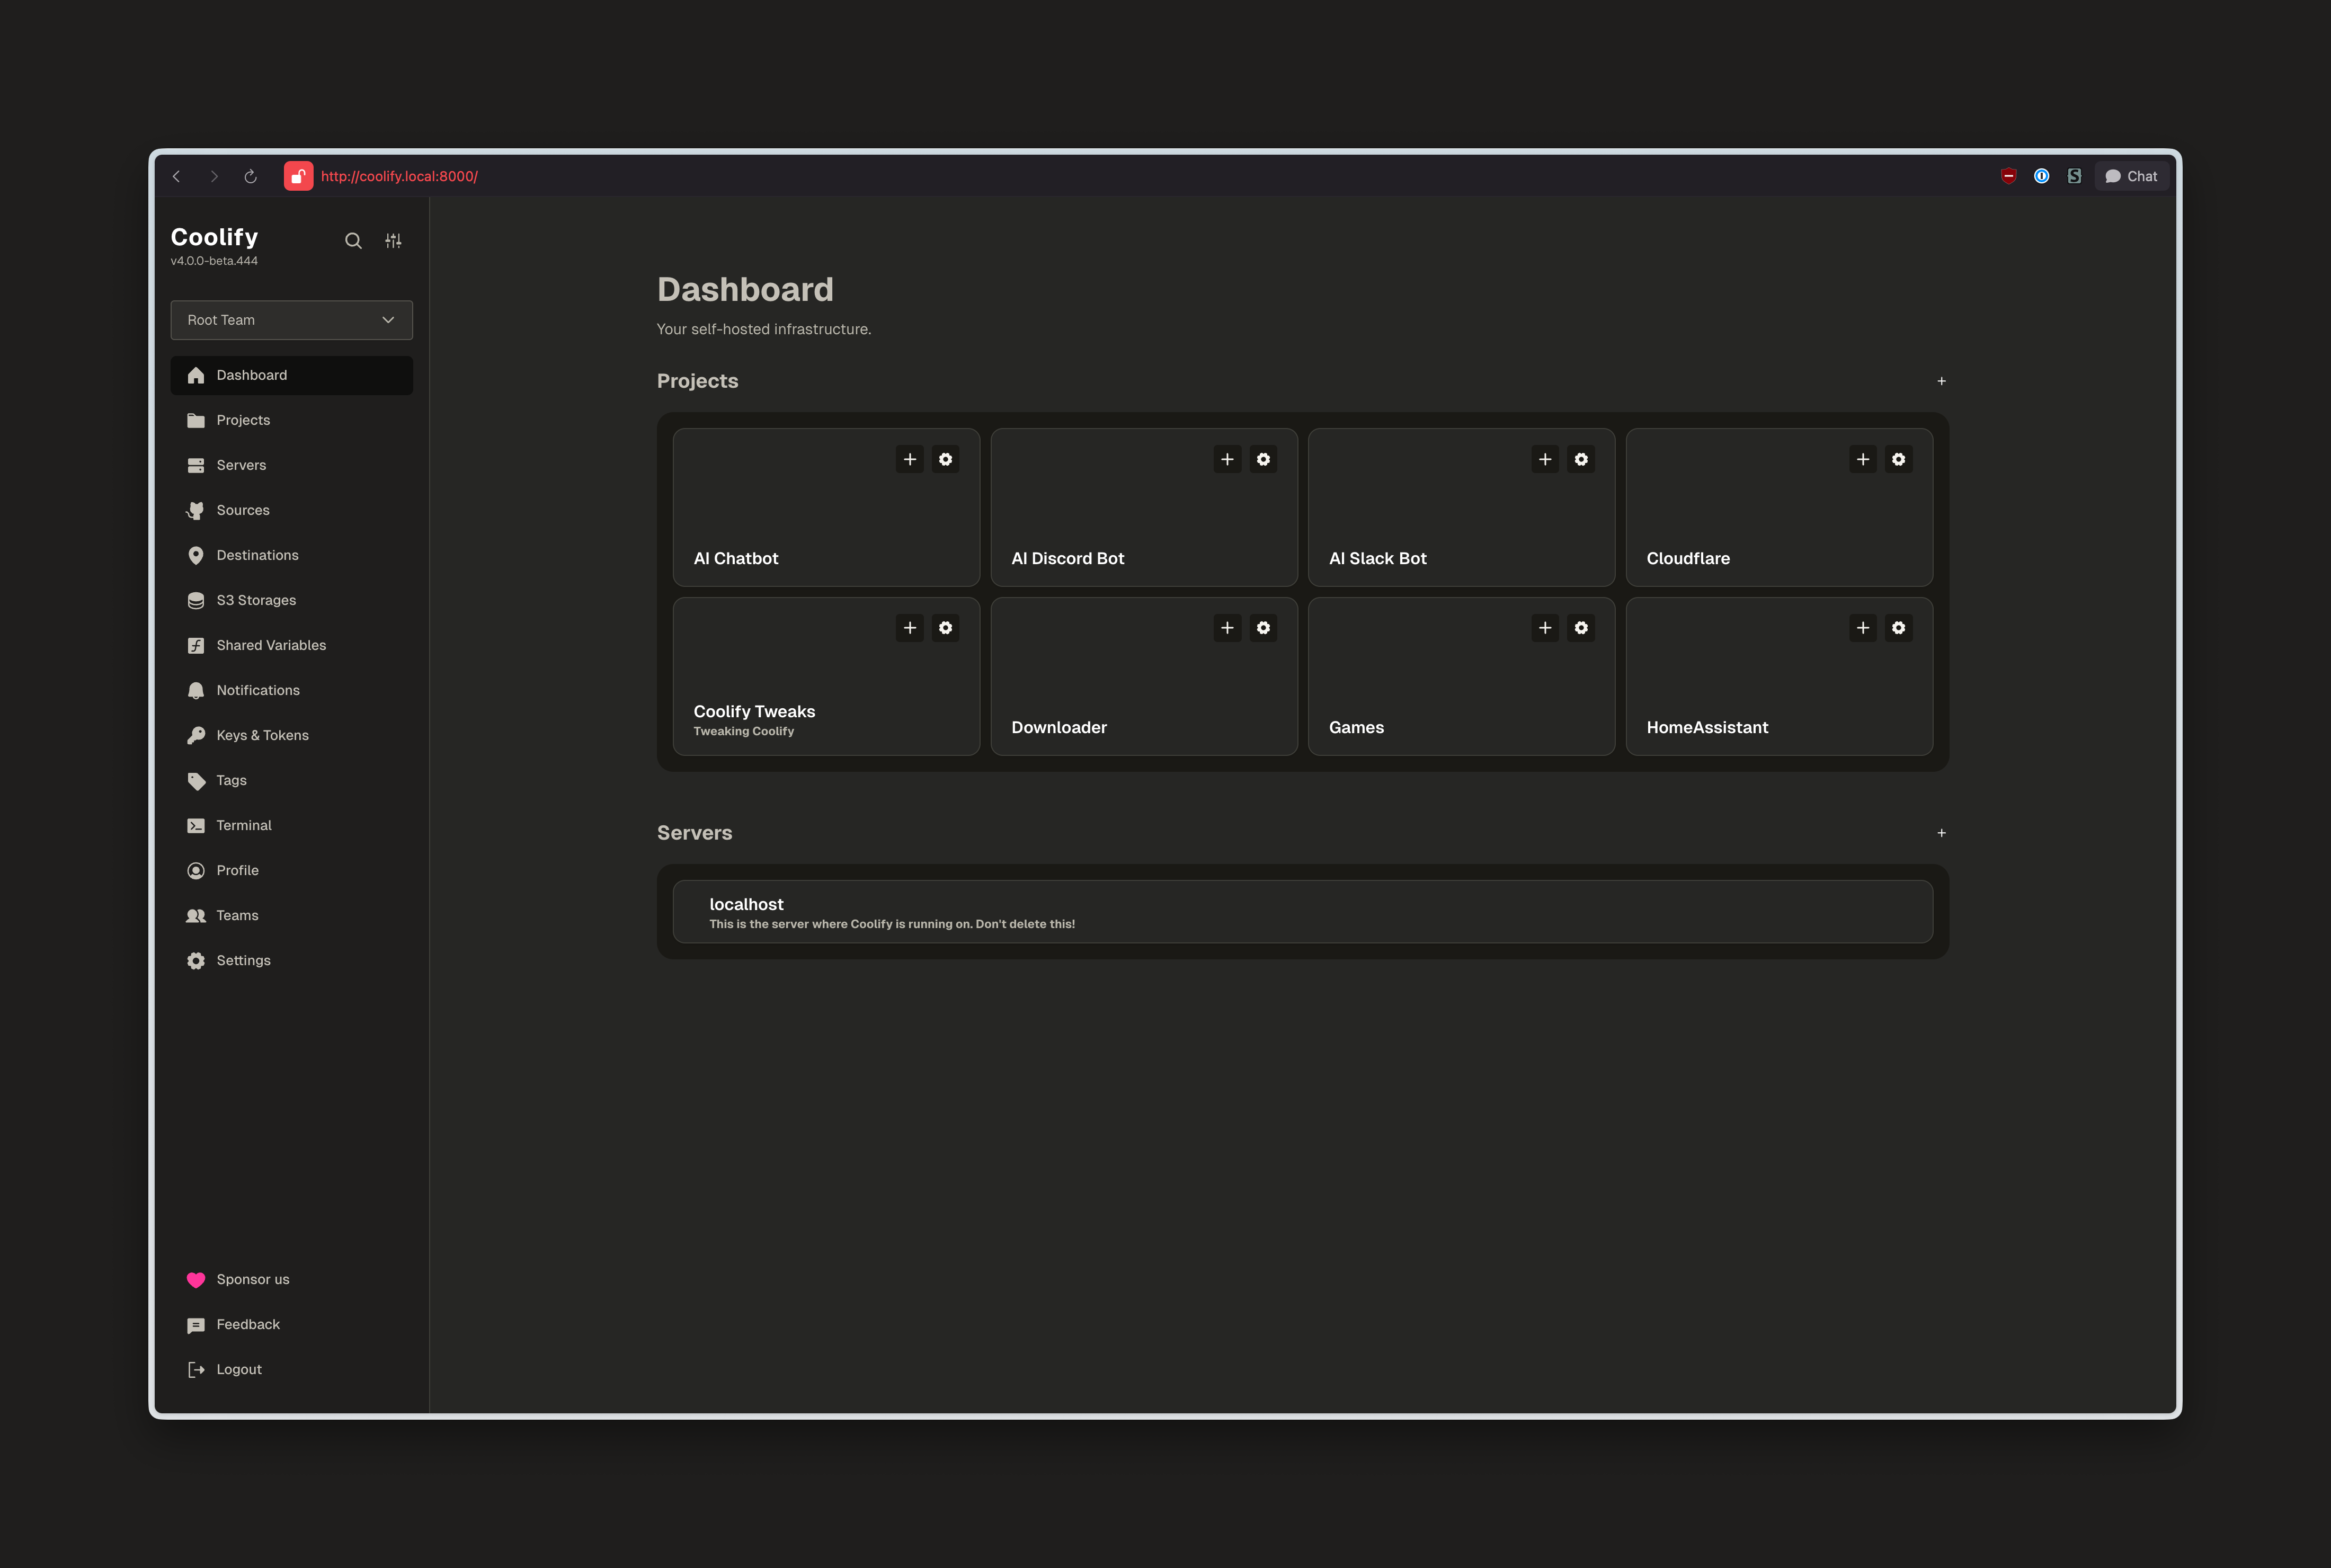Add a new server with the plus button
2331x1568 pixels.
click(1941, 832)
